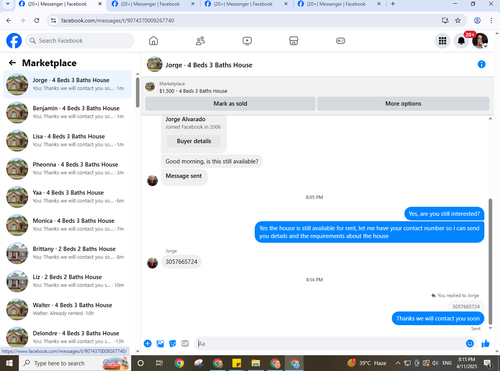This screenshot has height=371, width=500.
Task: Open Lisa - 4 Beds 3 Baths House chat
Action: 68,140
